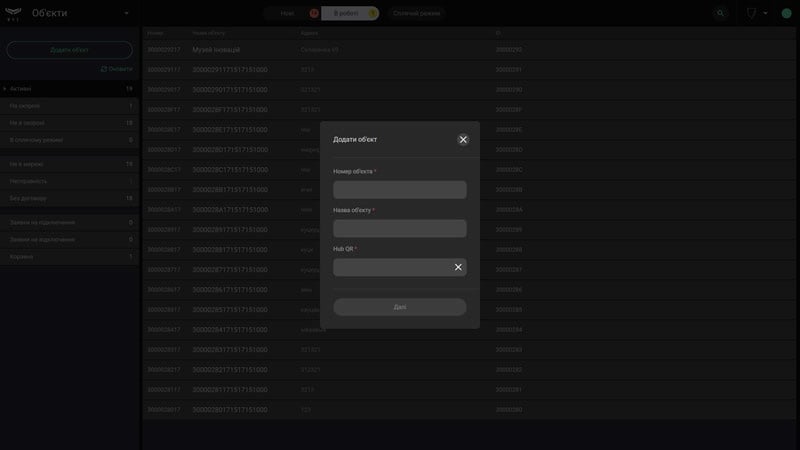Open the 'Об'єкти' section dropdown arrow
This screenshot has height=450, width=800.
pyautogui.click(x=127, y=13)
